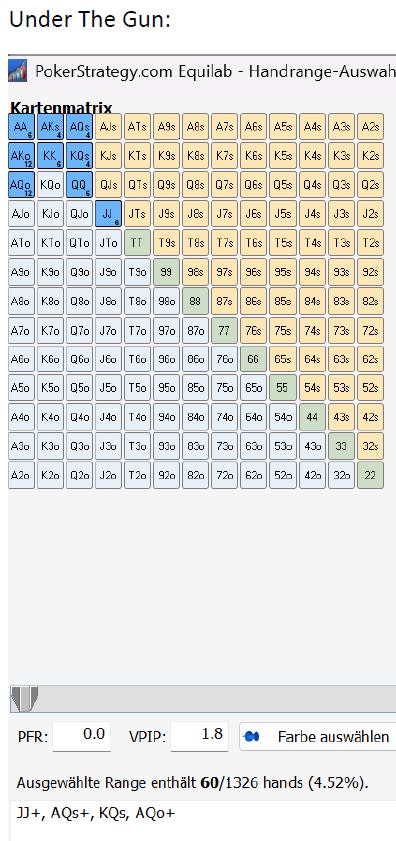Deselect the JJ pocket pair cell
Image resolution: width=396 pixels, height=841 pixels.
[108, 214]
